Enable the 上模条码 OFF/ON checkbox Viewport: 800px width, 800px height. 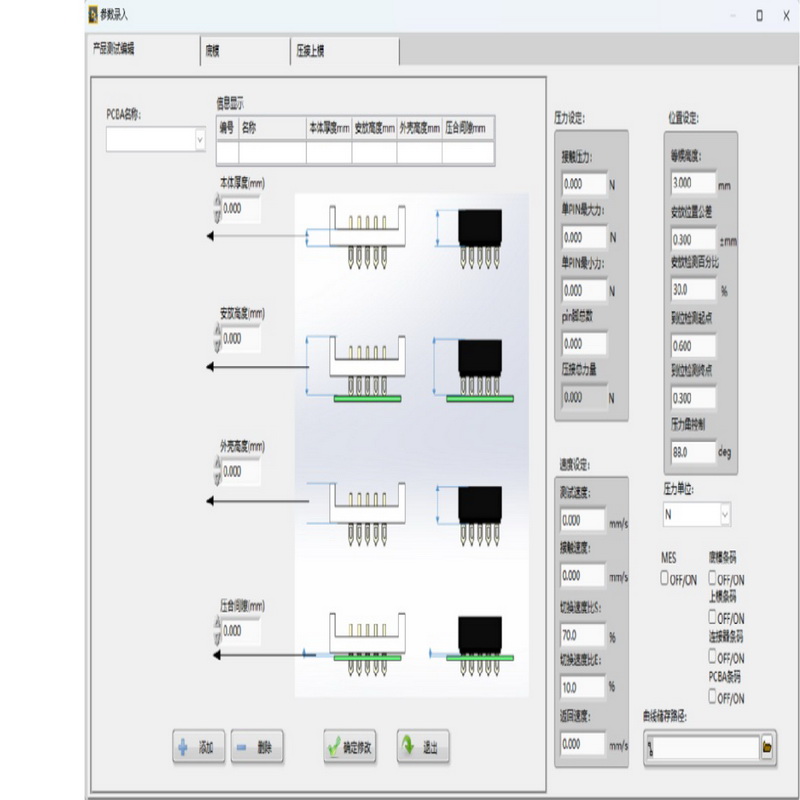tap(714, 618)
